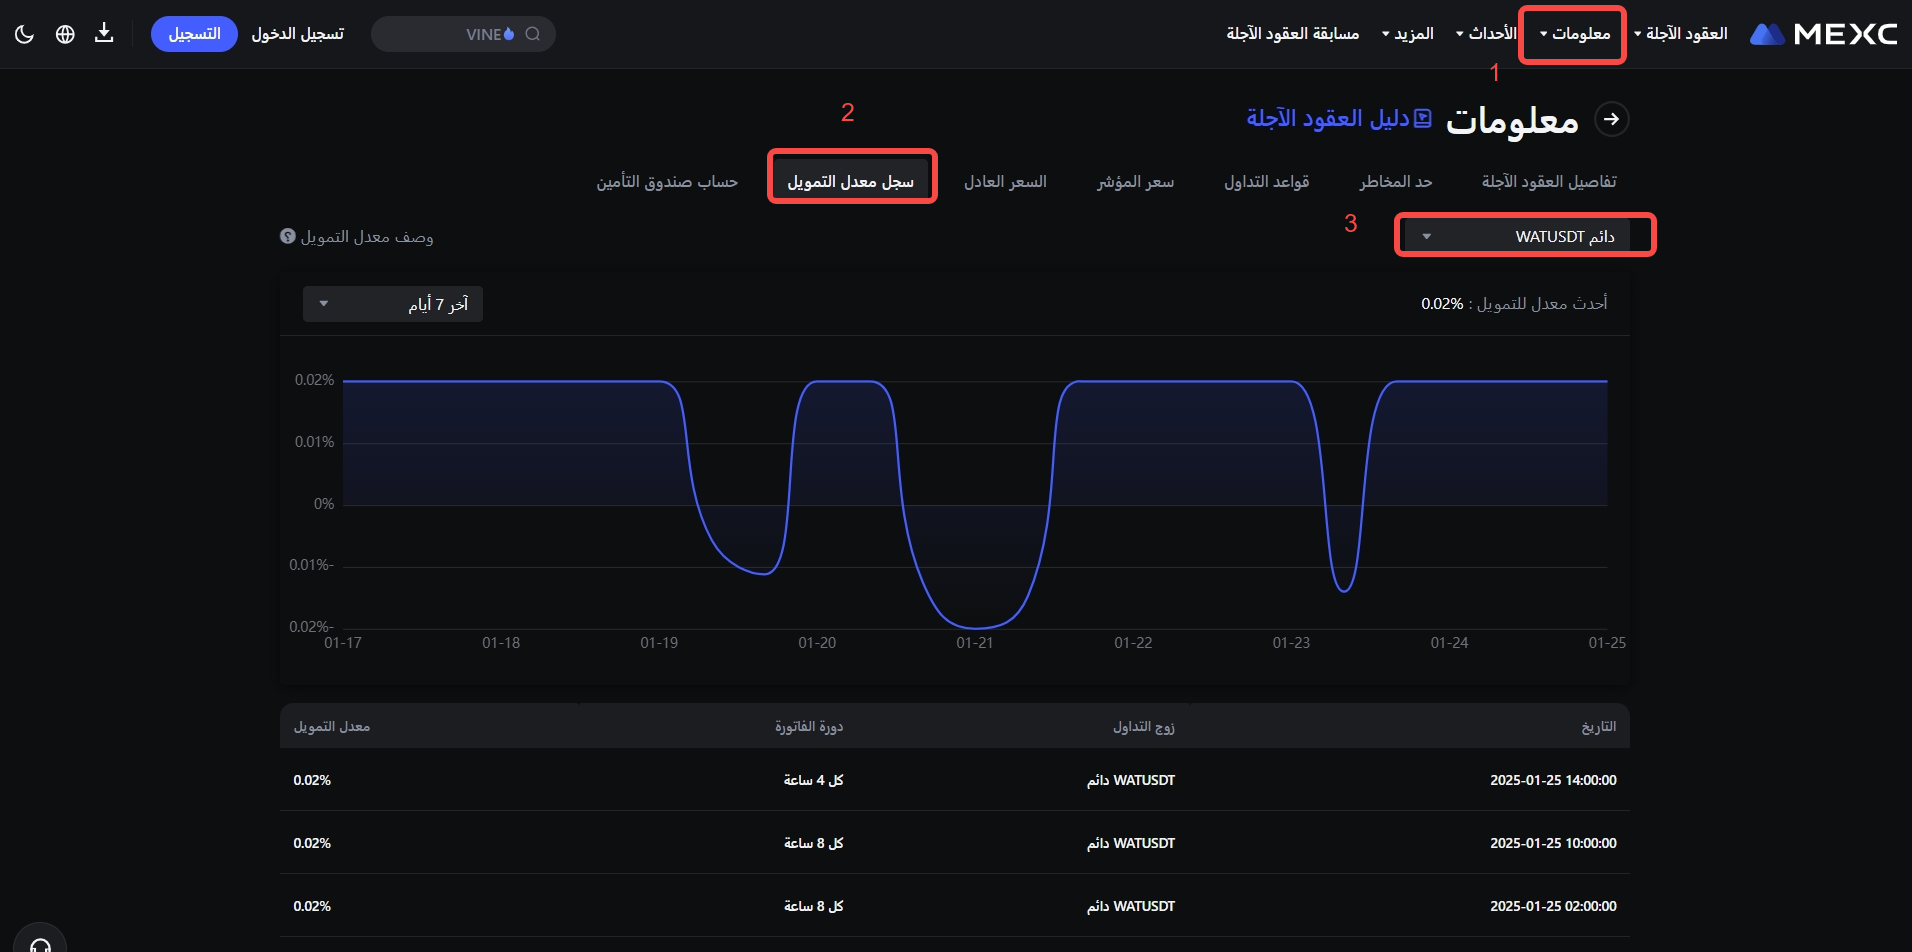Switch to سجل معدل التمويل tab
The height and width of the screenshot is (952, 1912).
(x=851, y=181)
